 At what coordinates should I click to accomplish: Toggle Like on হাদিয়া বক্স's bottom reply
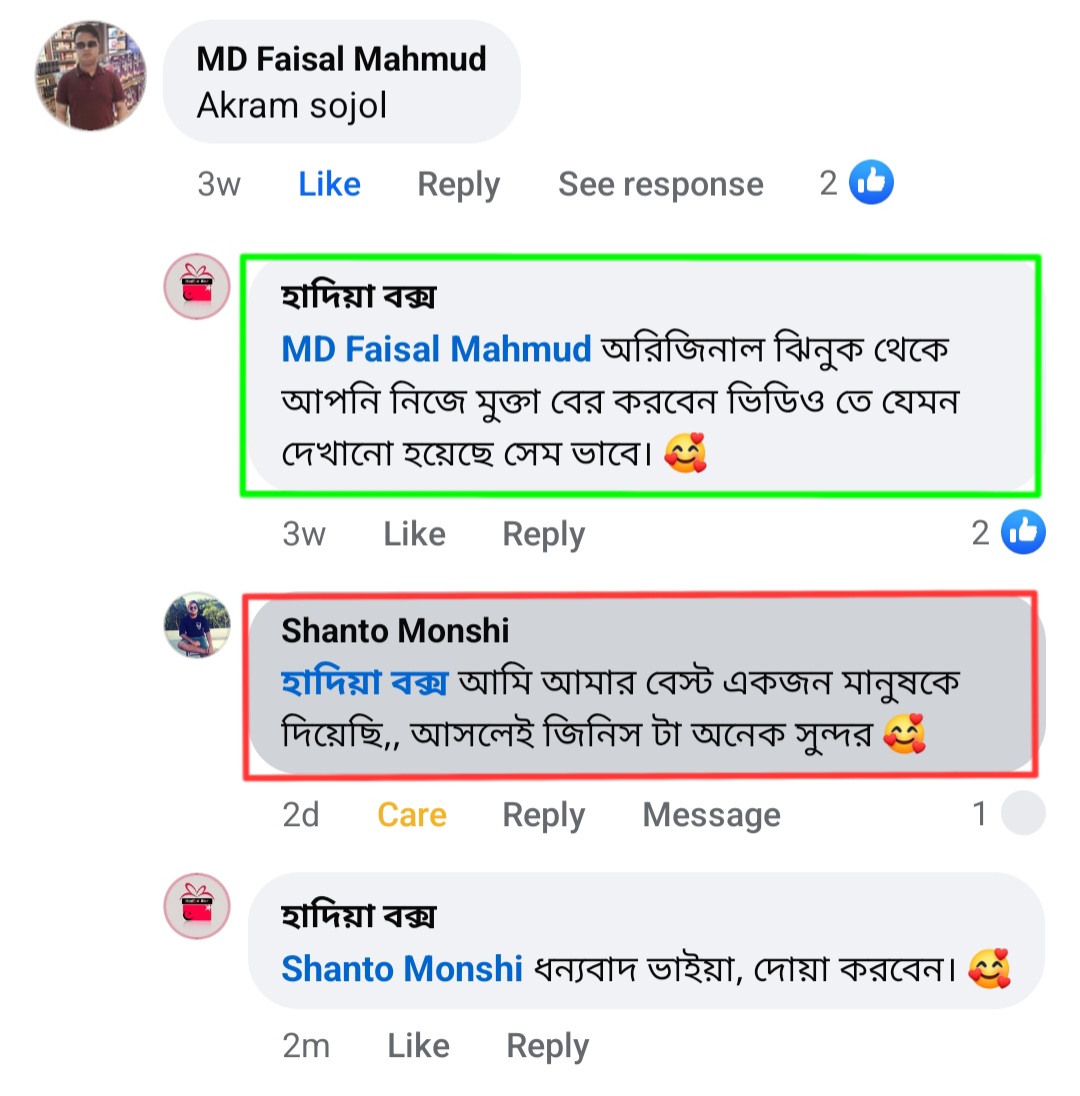[x=418, y=1046]
